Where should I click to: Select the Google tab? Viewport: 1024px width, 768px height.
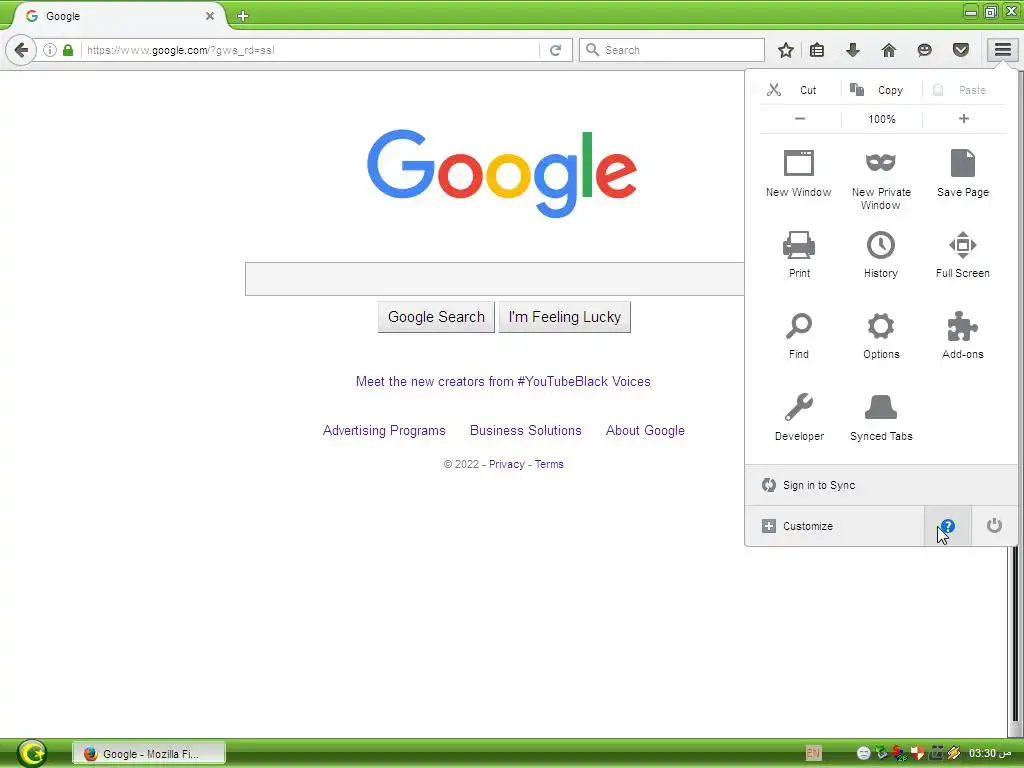tap(118, 16)
